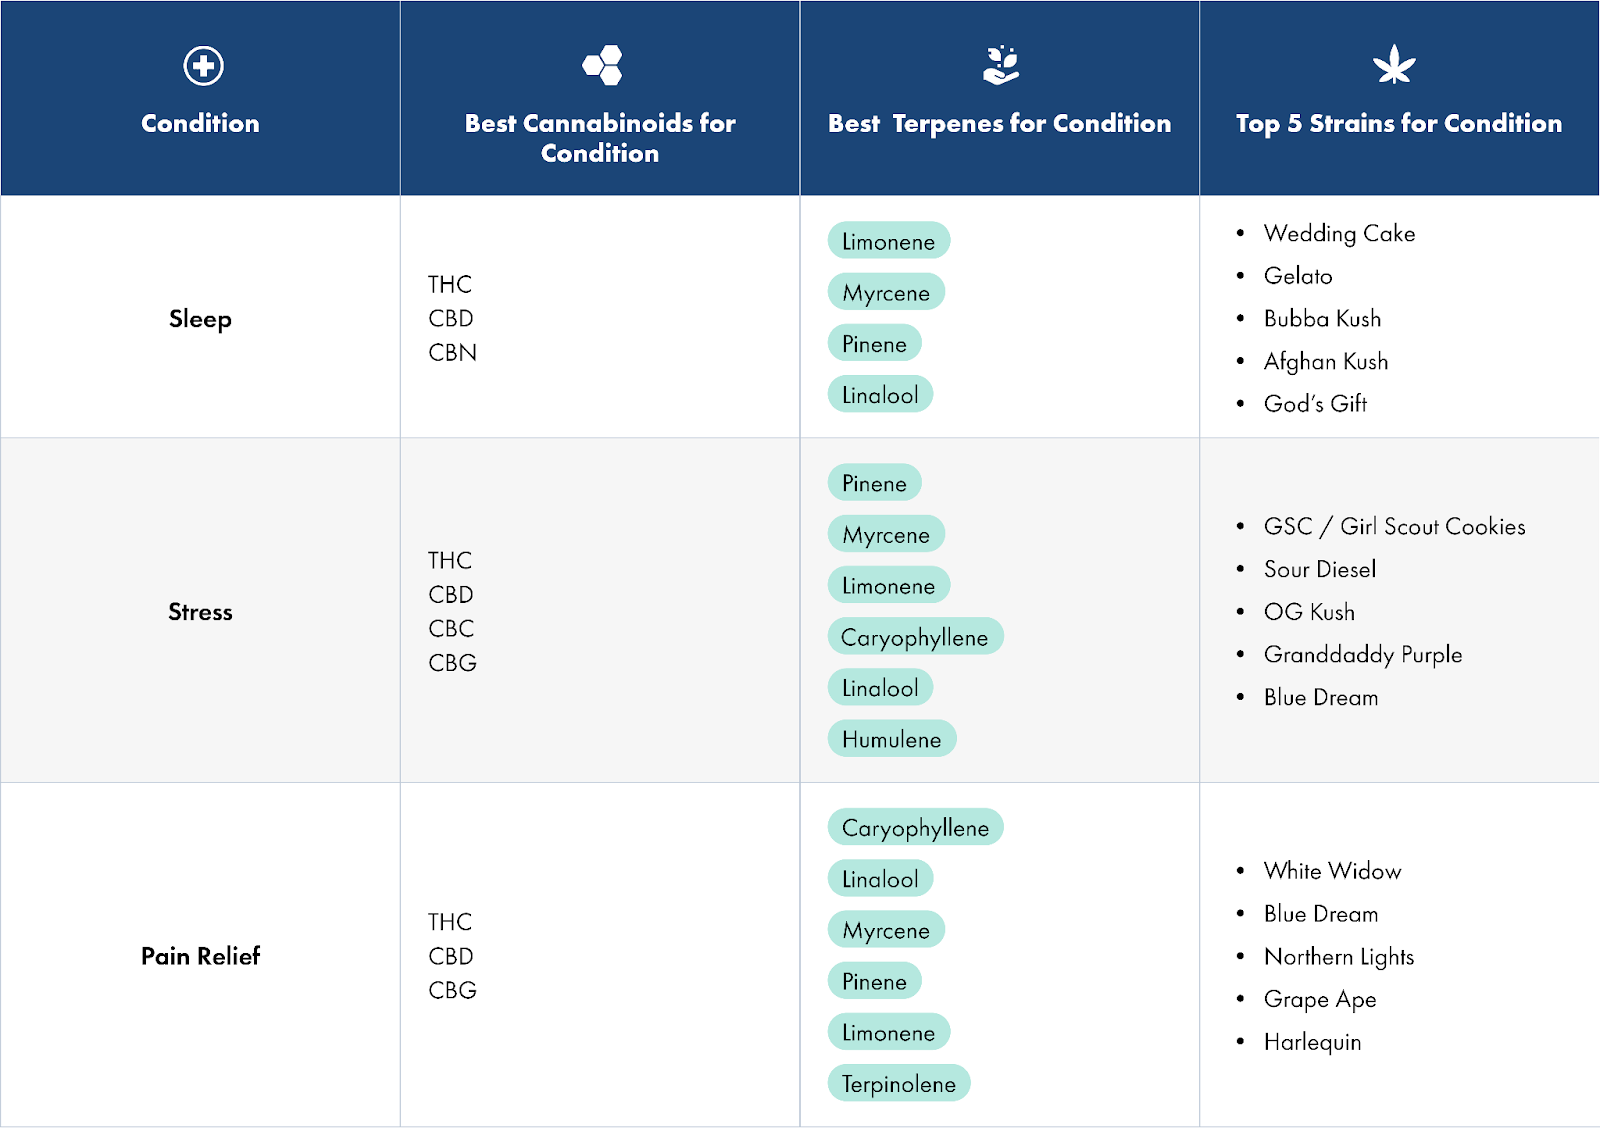Screen dimensions: 1600x1128
Task: Click the "OG Kush" strain
Action: [1309, 612]
